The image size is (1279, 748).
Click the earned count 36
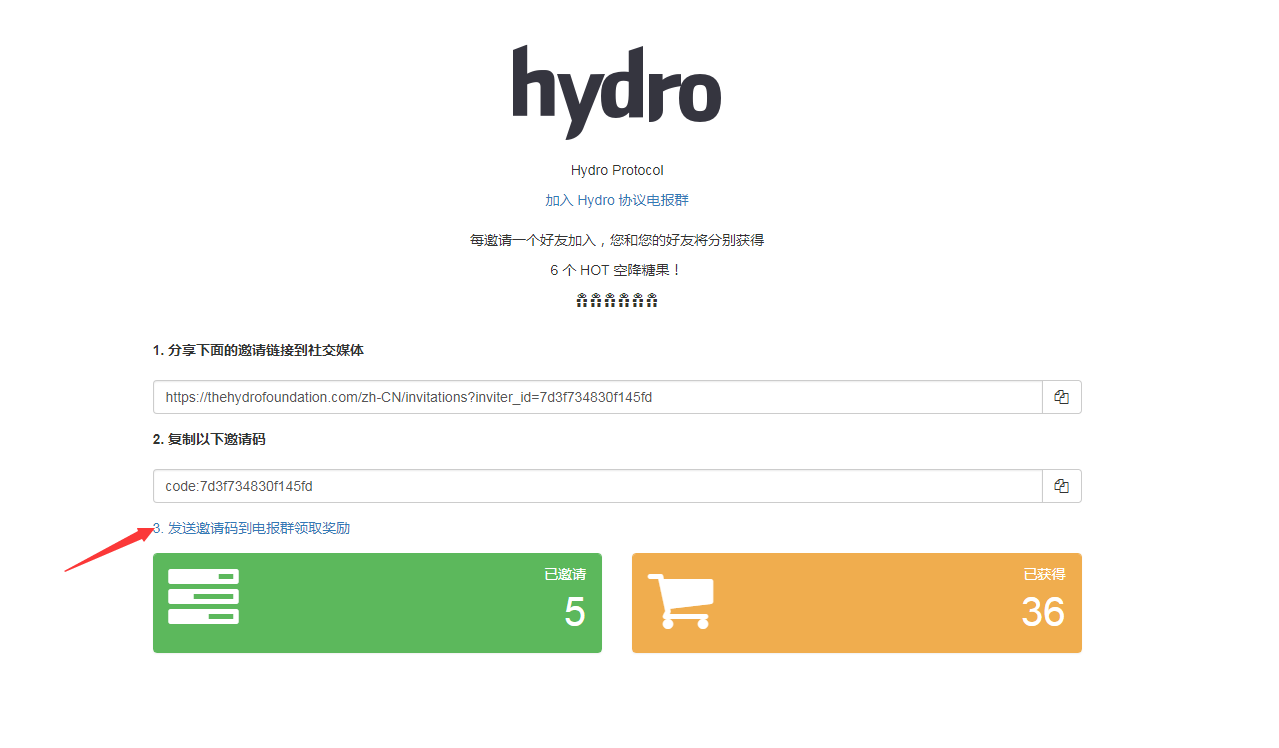coord(1043,612)
